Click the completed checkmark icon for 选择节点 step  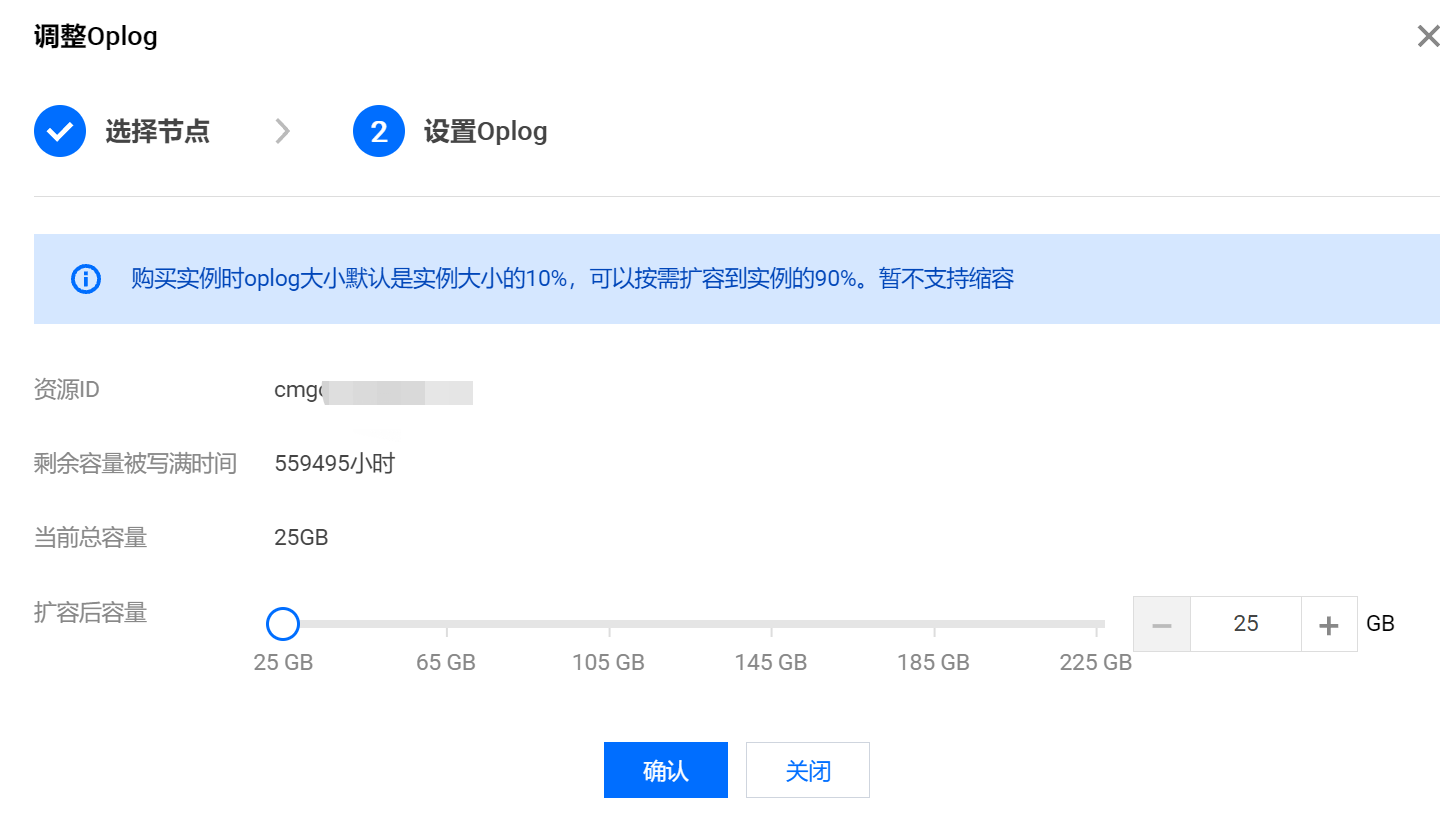tap(60, 131)
